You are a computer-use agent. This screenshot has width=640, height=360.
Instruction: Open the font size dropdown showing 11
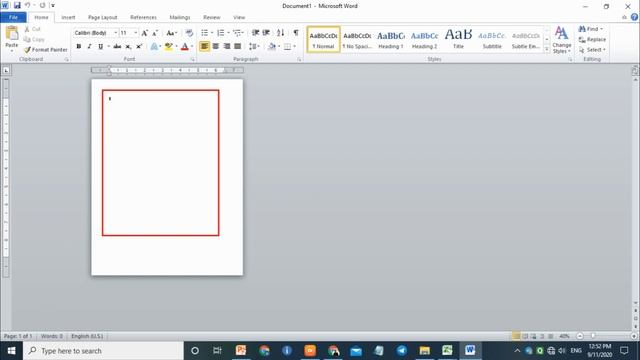coord(136,33)
